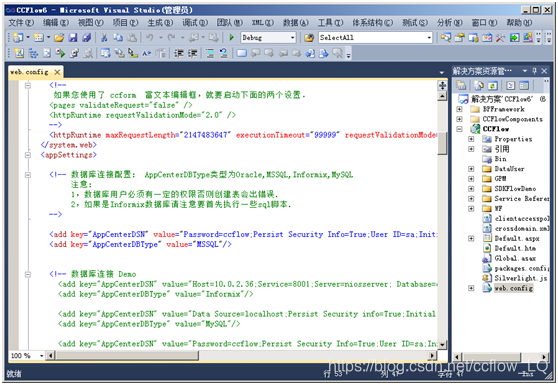Select the Bin folder in tree
Screen dimensions: 558x385
click(500, 159)
